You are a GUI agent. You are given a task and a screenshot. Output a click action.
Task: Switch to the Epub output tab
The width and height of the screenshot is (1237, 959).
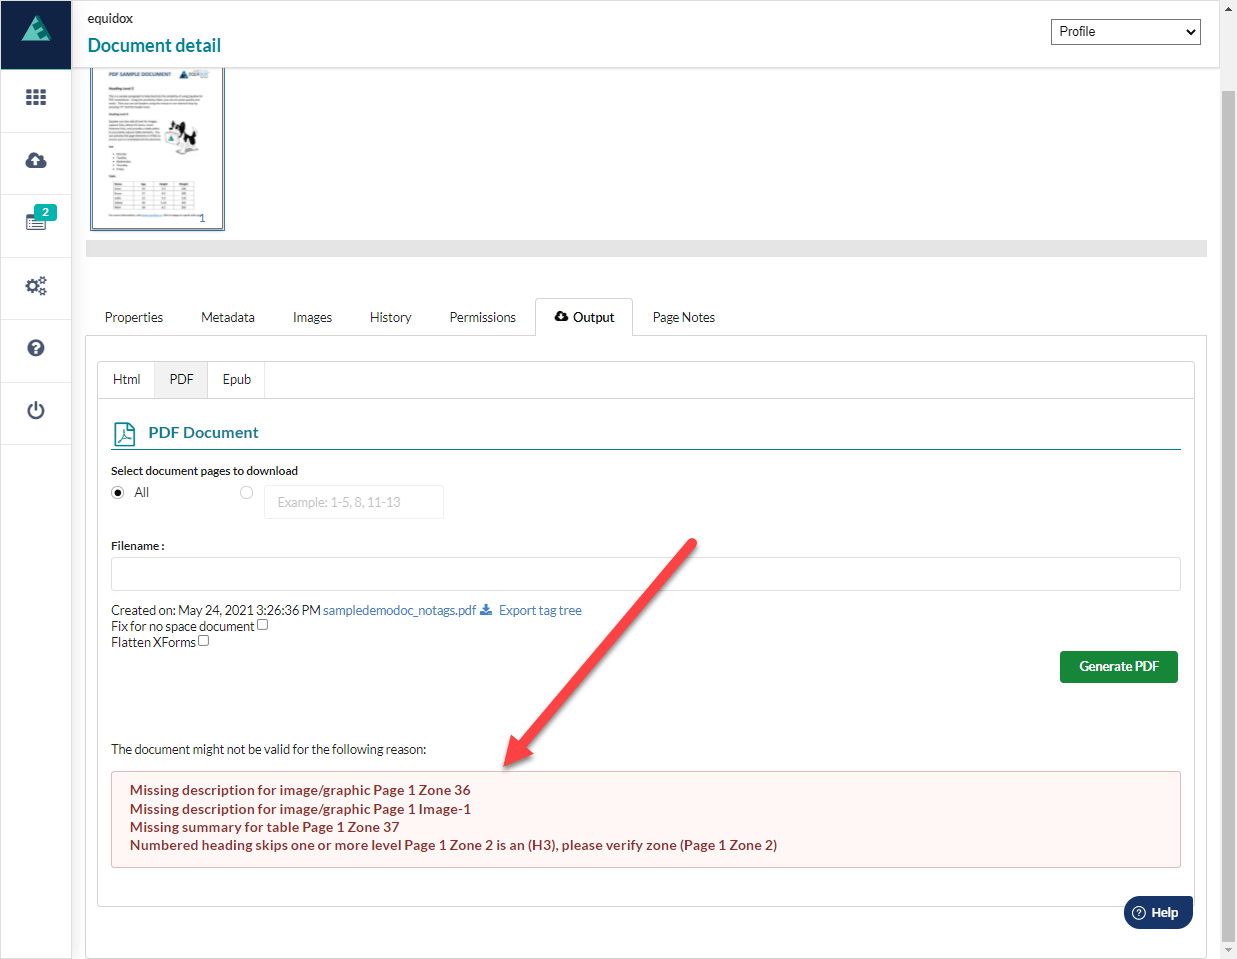236,379
